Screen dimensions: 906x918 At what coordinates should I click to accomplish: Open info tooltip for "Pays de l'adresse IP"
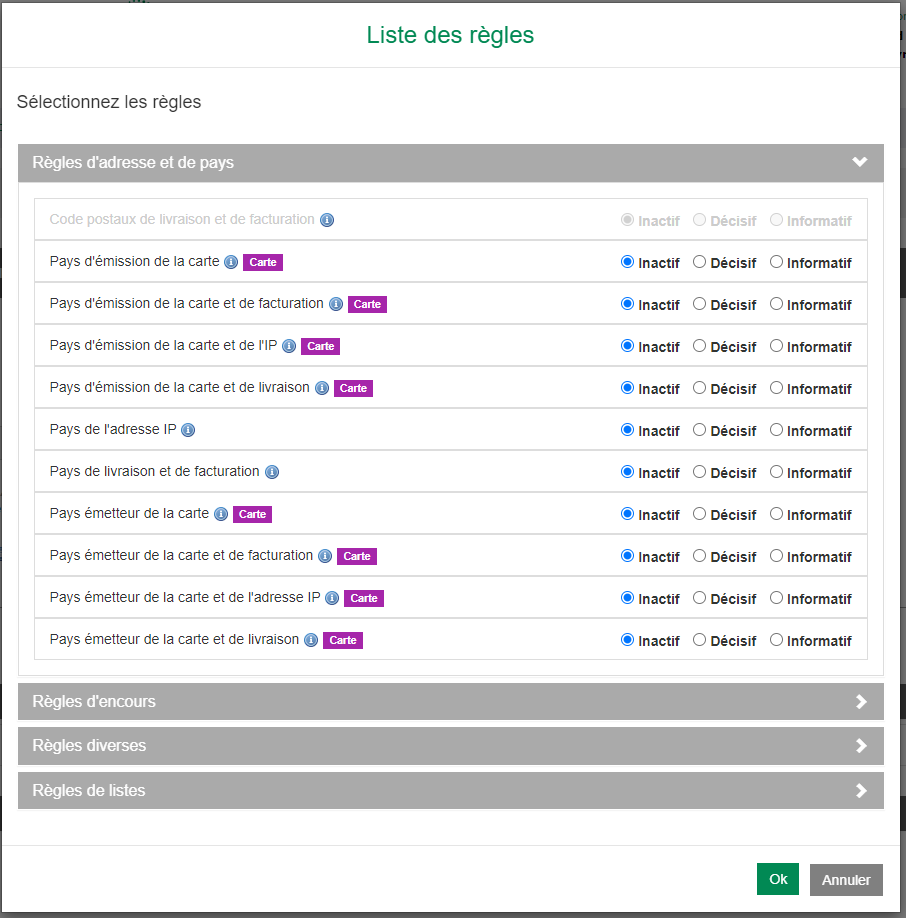coord(188,430)
